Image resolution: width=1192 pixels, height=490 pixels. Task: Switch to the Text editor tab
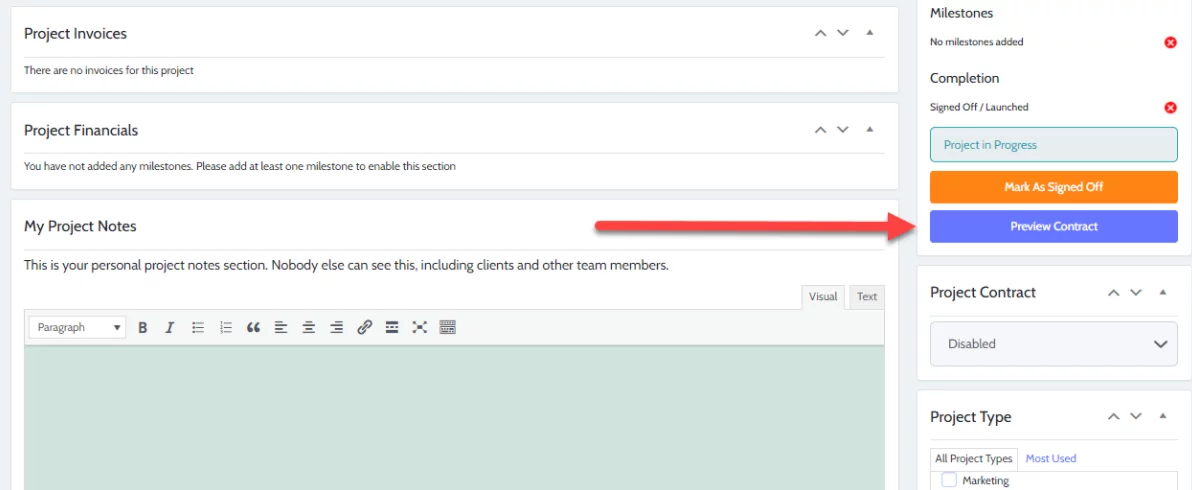pyautogui.click(x=867, y=297)
